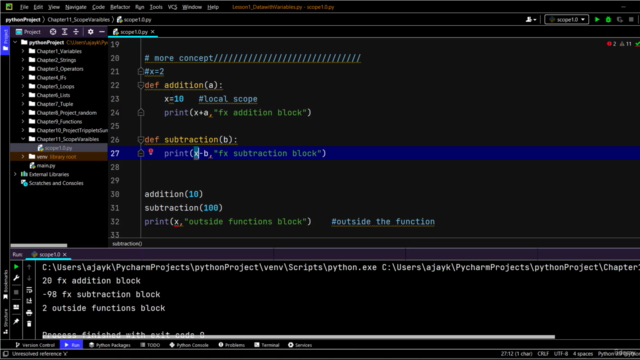Jump down the stack trace arrow
The height and width of the screenshot is (360, 640).
tap(29, 278)
